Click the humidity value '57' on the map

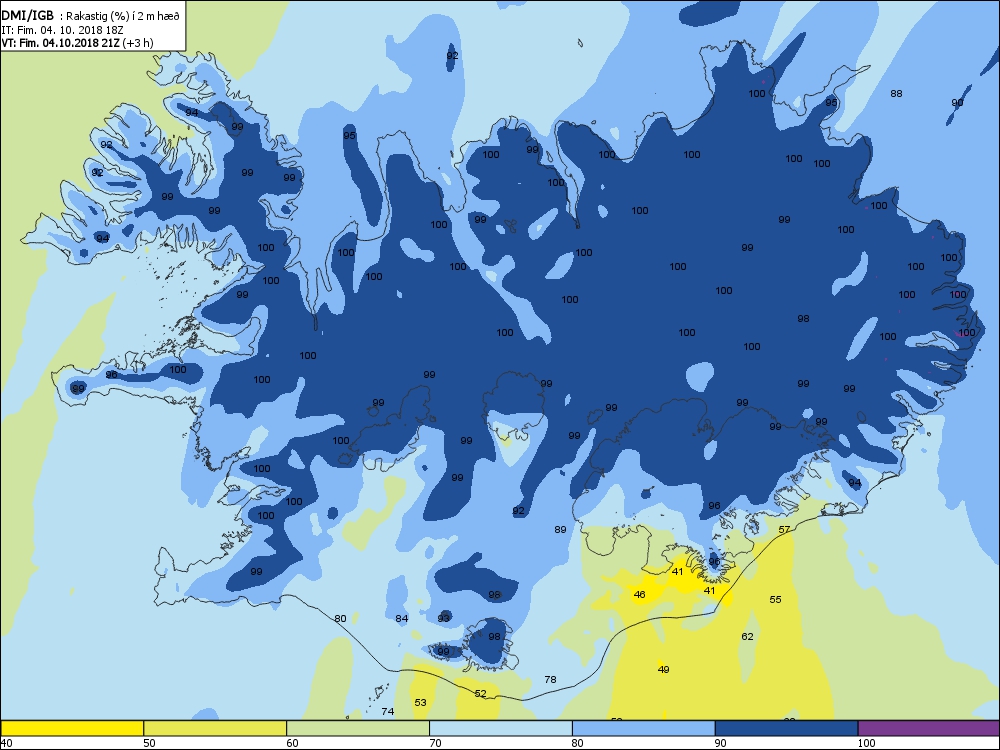pyautogui.click(x=784, y=529)
